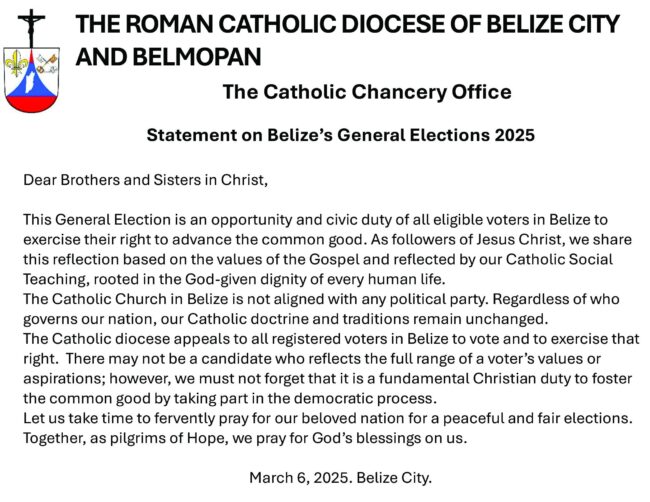Click the "Dear Brothers and Sisters in Christ" salutation
The height and width of the screenshot is (502, 650).
click(146, 180)
